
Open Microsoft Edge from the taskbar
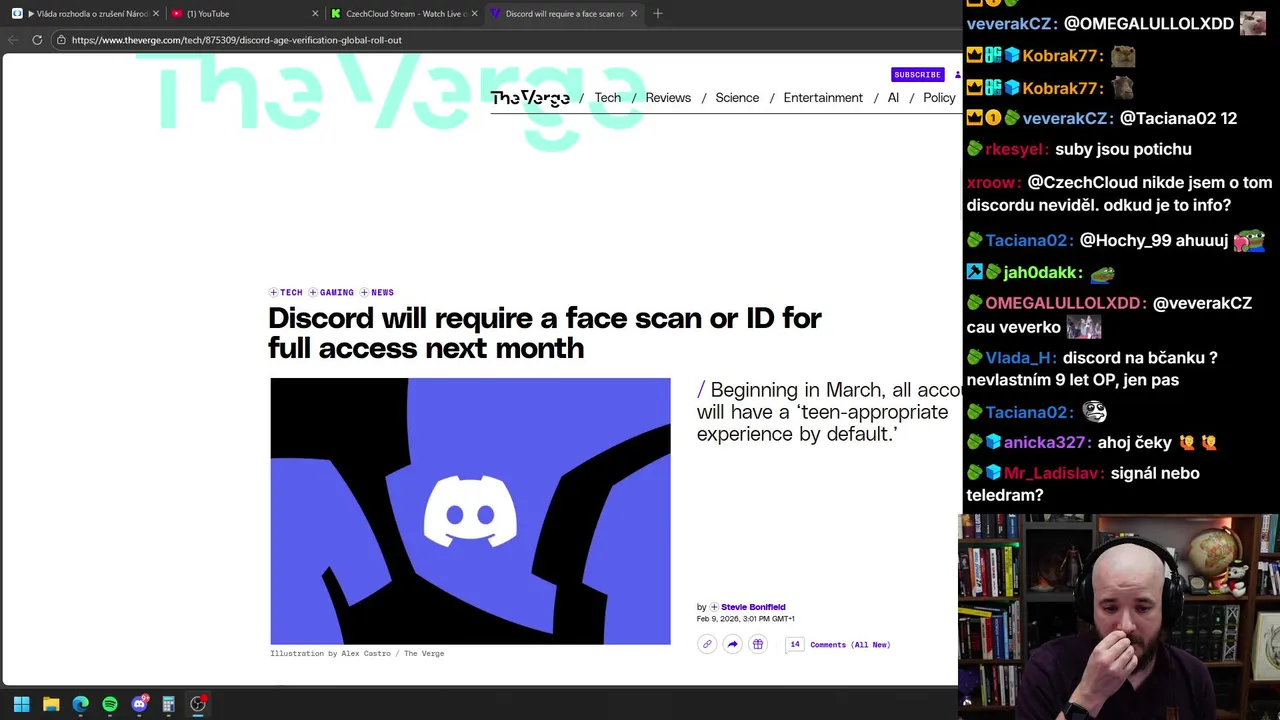(80, 704)
